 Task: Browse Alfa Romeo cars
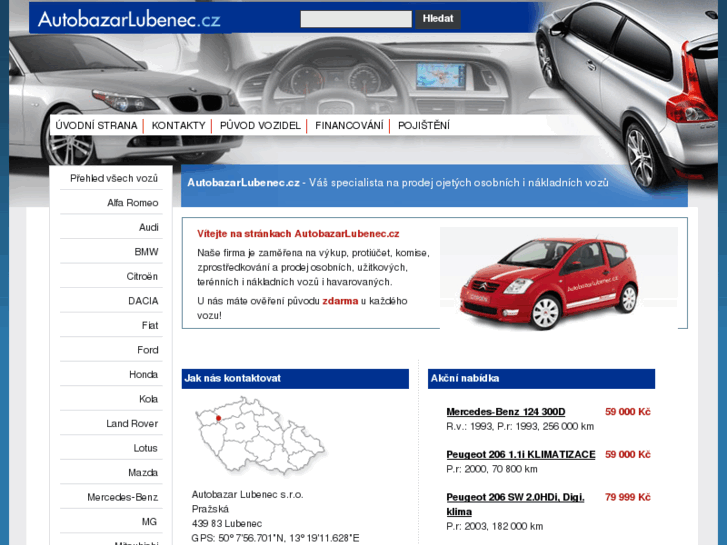133,203
